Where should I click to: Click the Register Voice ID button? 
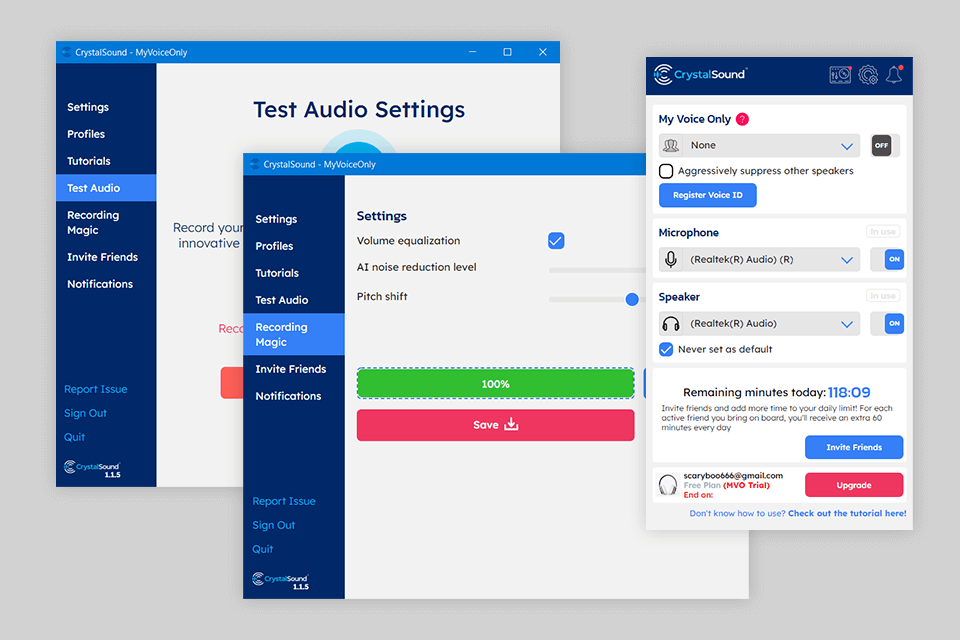point(708,195)
